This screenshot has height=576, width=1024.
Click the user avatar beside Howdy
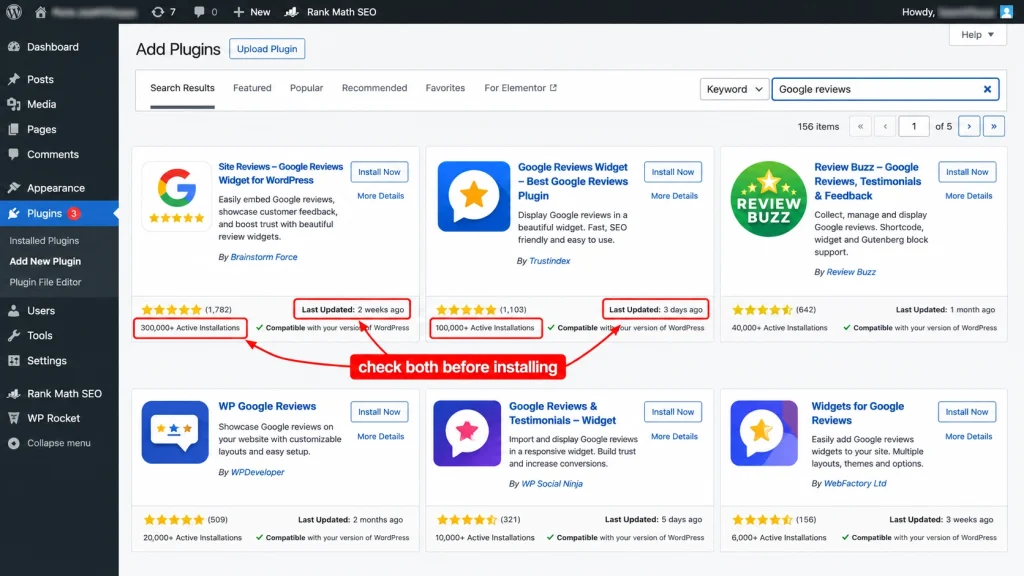1006,12
